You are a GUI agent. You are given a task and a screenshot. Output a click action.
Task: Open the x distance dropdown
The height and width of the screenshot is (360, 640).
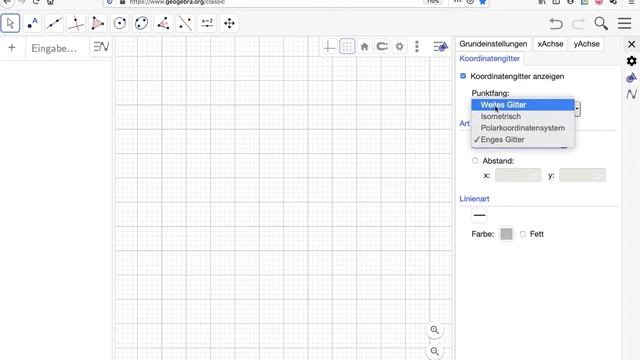pyautogui.click(x=518, y=176)
